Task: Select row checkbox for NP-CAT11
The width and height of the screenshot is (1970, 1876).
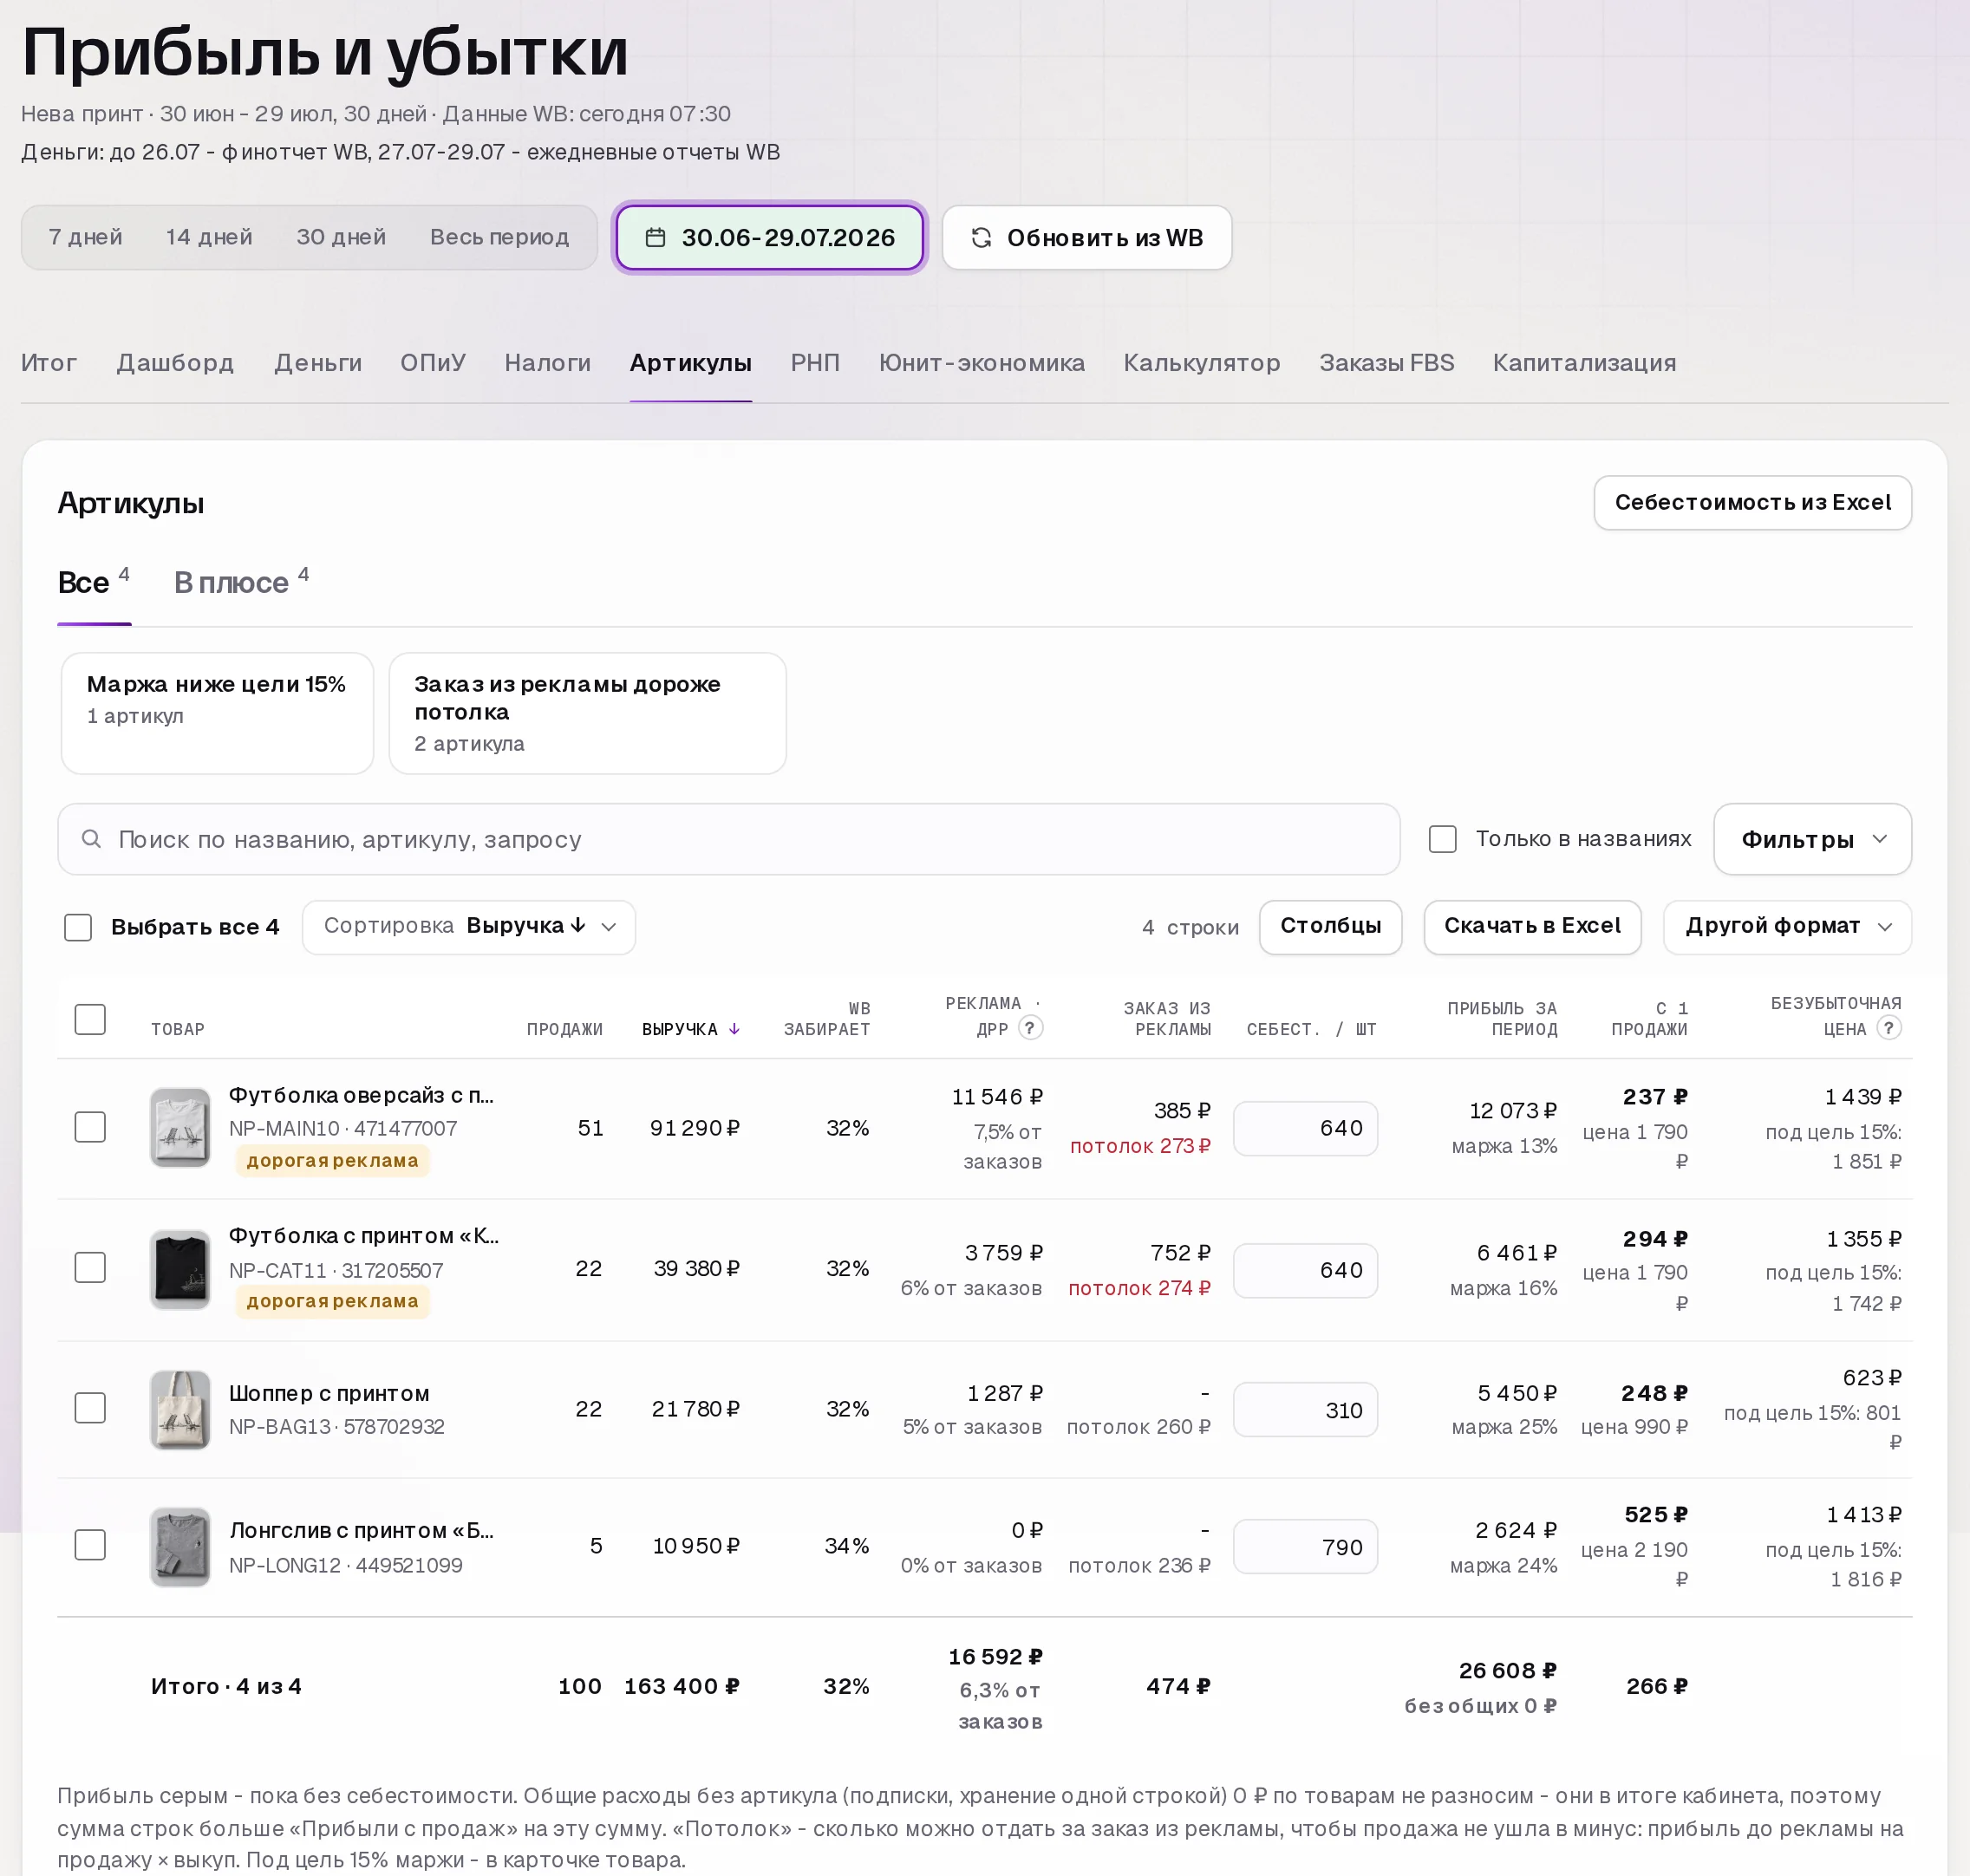Action: tap(90, 1268)
